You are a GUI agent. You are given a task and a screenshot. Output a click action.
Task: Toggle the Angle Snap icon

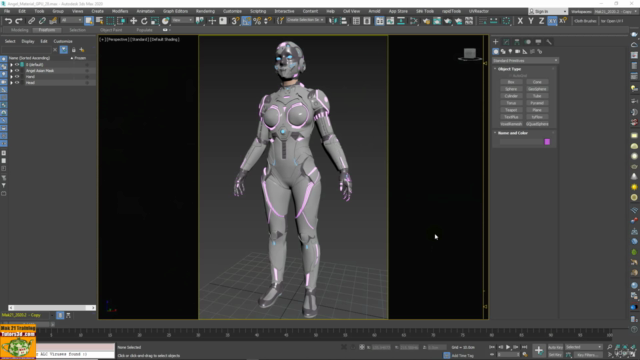pos(246,21)
